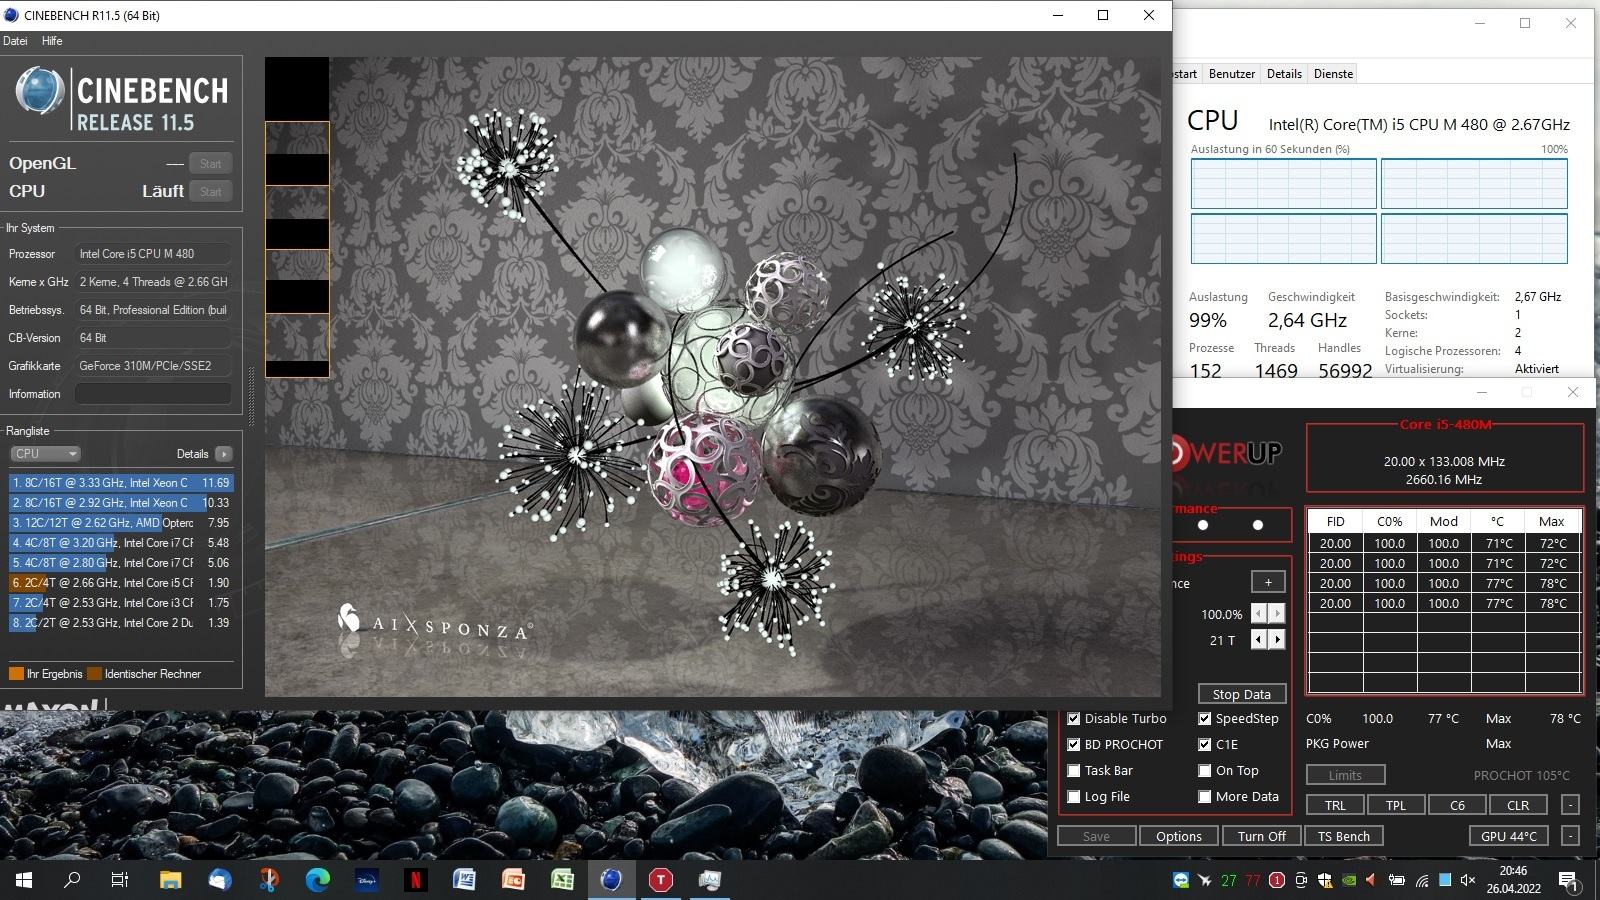Increase the 21 T value arrow
1600x900 pixels.
(x=1277, y=640)
